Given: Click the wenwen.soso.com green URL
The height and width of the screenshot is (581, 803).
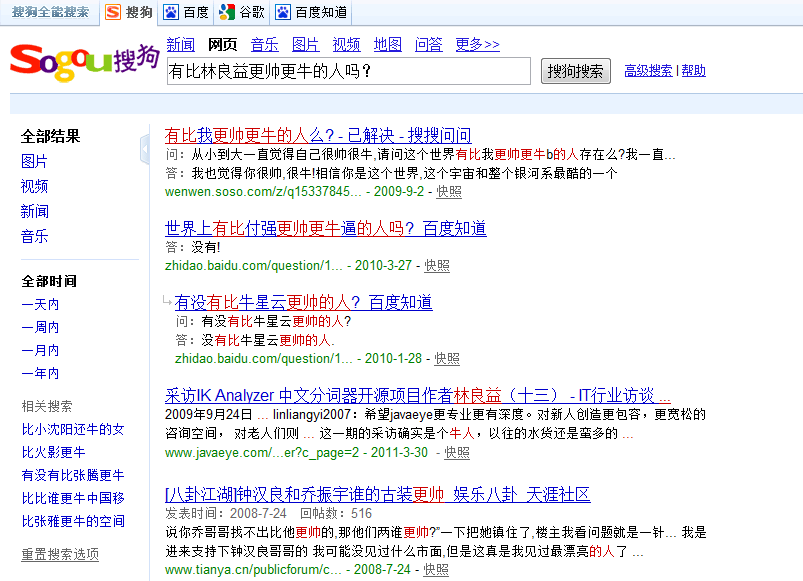Looking at the screenshot, I should [263, 192].
